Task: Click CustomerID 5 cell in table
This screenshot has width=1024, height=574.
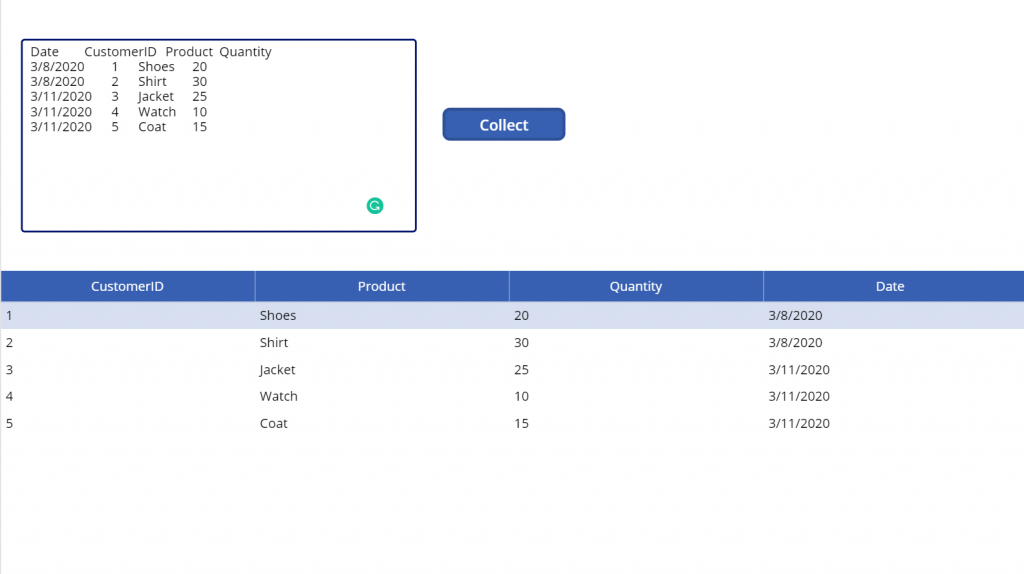Action: [x=127, y=423]
